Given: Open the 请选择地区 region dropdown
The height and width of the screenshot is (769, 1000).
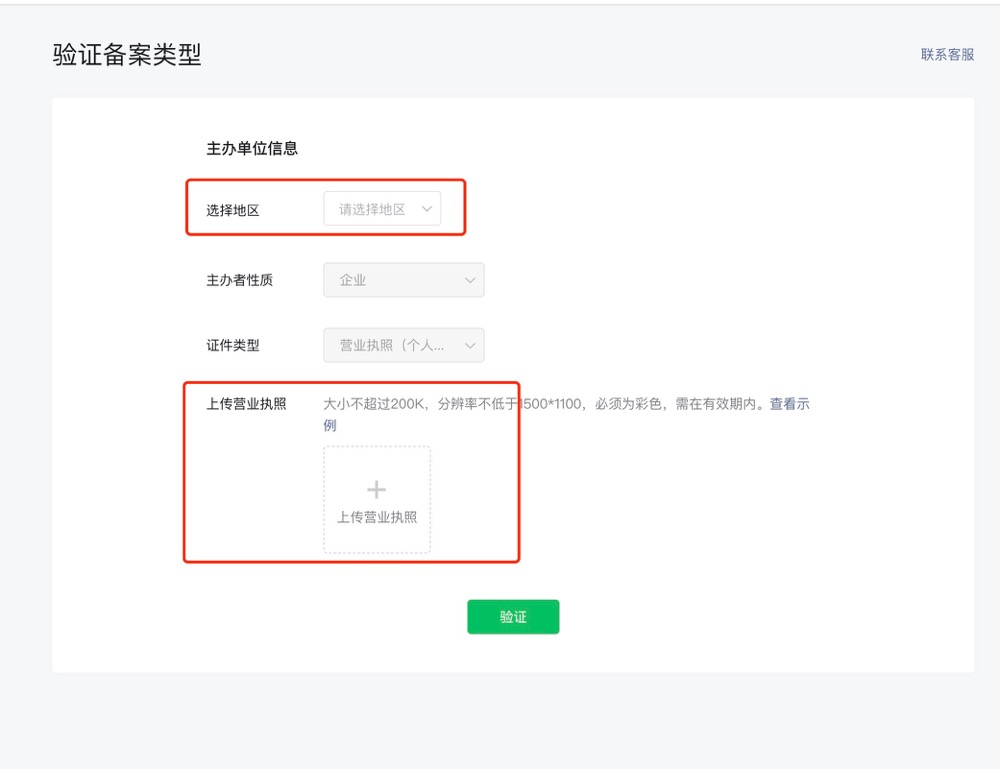Looking at the screenshot, I should [x=382, y=209].
